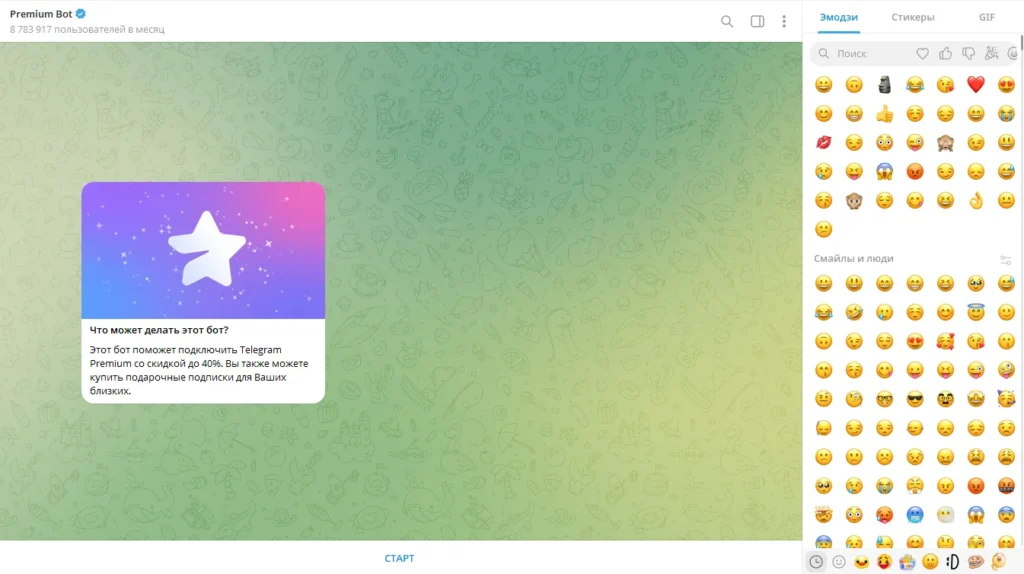This screenshot has height=574, width=1024.
Task: Pick the red lips kiss mark emoji
Action: click(824, 142)
